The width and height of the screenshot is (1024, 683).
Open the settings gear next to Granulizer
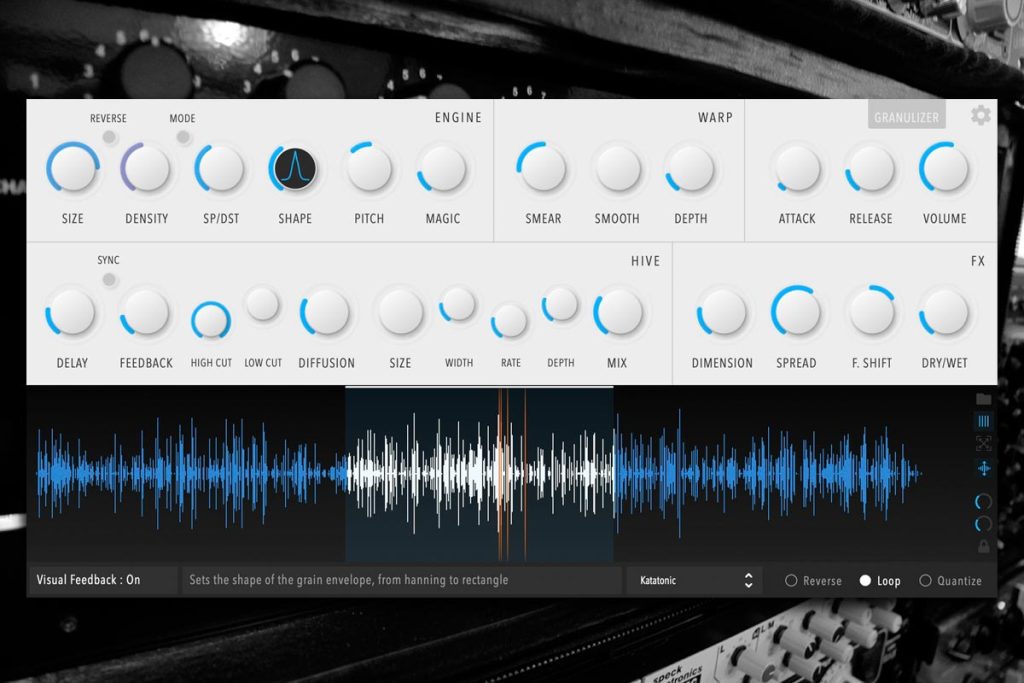tap(980, 116)
